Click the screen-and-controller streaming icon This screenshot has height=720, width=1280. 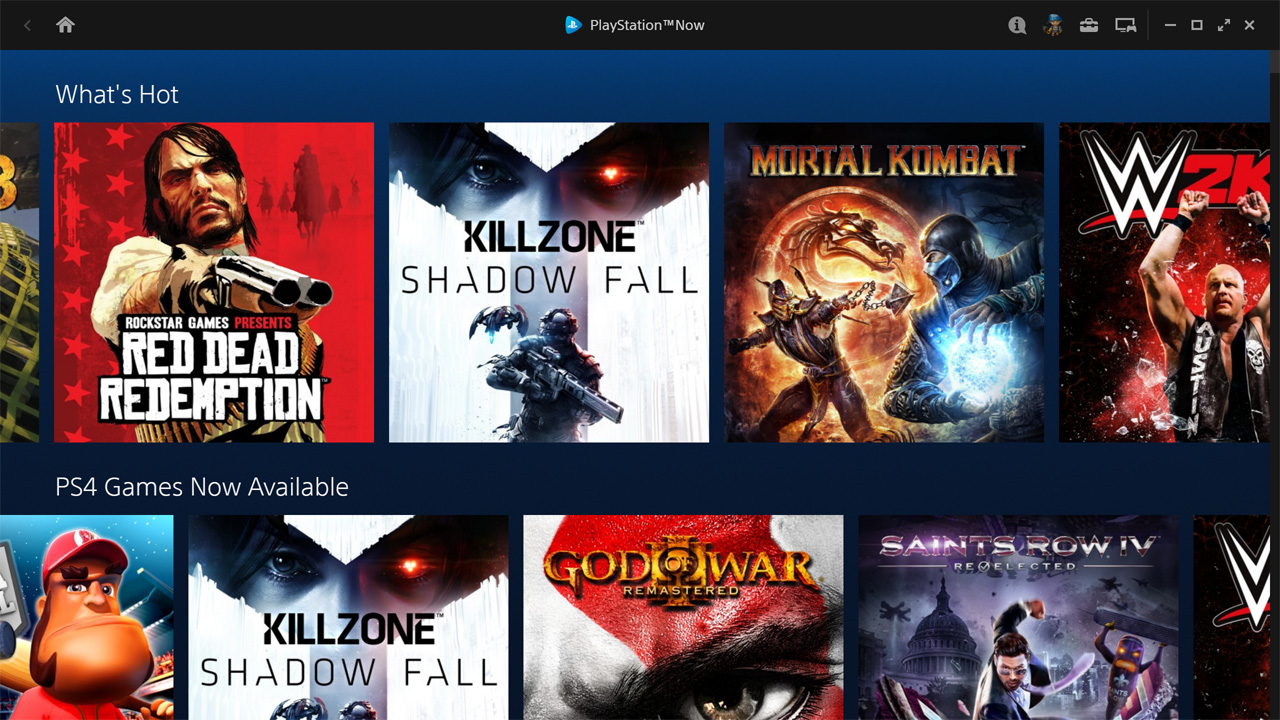point(1125,25)
